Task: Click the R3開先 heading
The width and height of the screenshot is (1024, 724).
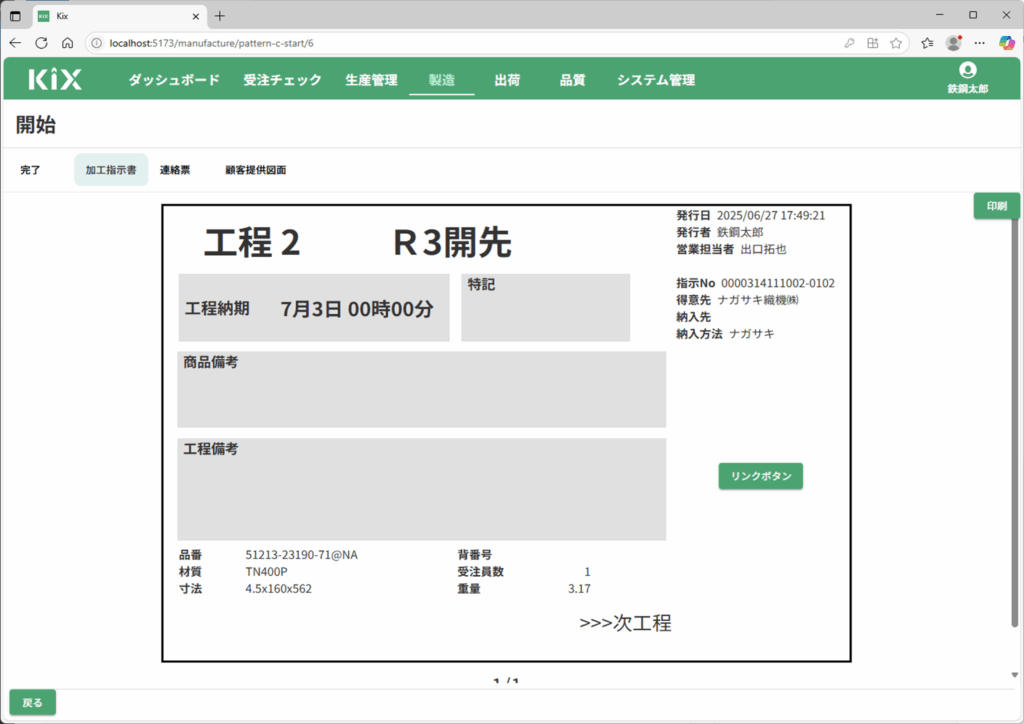Action: pyautogui.click(x=452, y=243)
